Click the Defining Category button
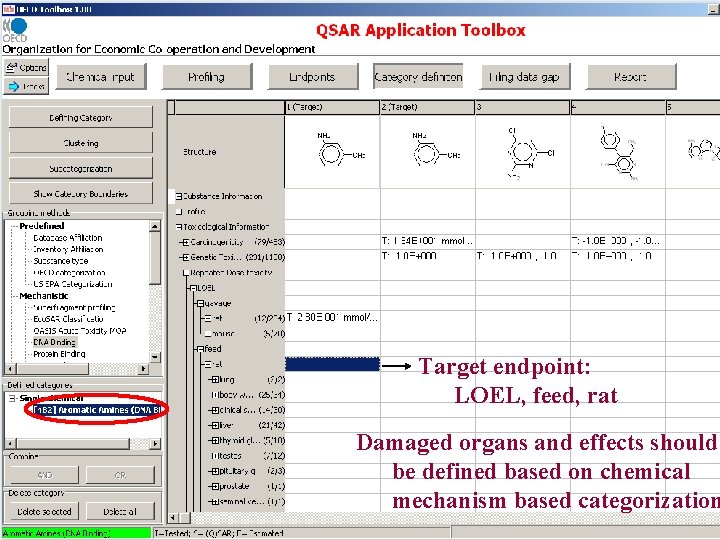This screenshot has height=540, width=720. point(81,118)
